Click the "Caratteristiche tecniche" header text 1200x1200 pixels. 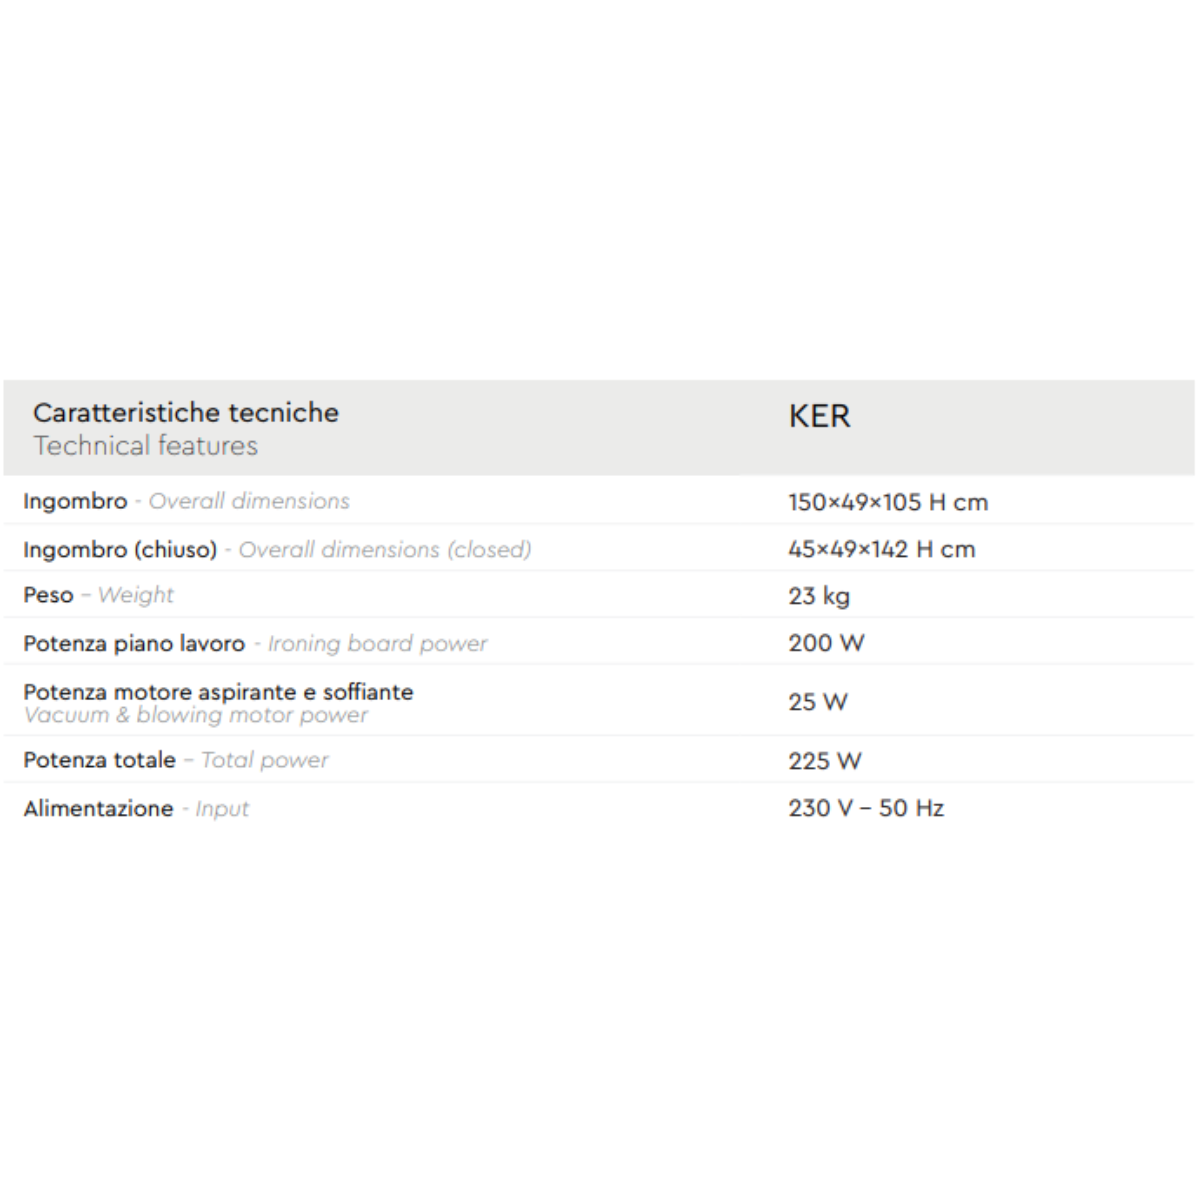point(186,413)
